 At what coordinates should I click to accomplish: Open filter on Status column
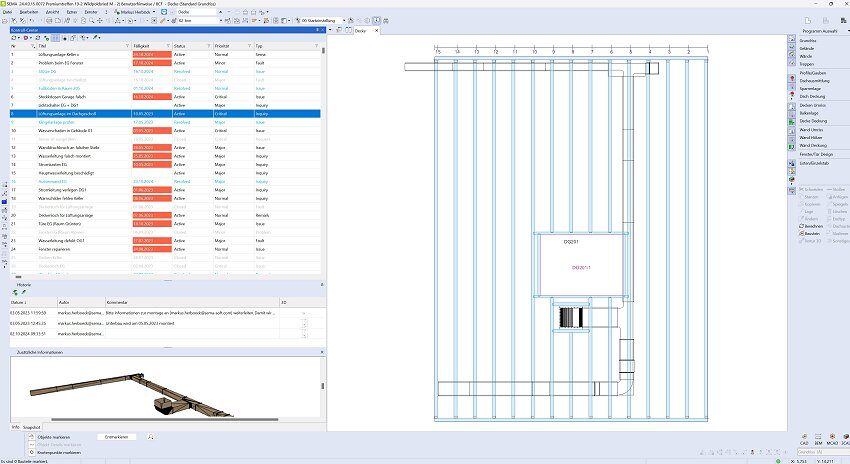209,46
